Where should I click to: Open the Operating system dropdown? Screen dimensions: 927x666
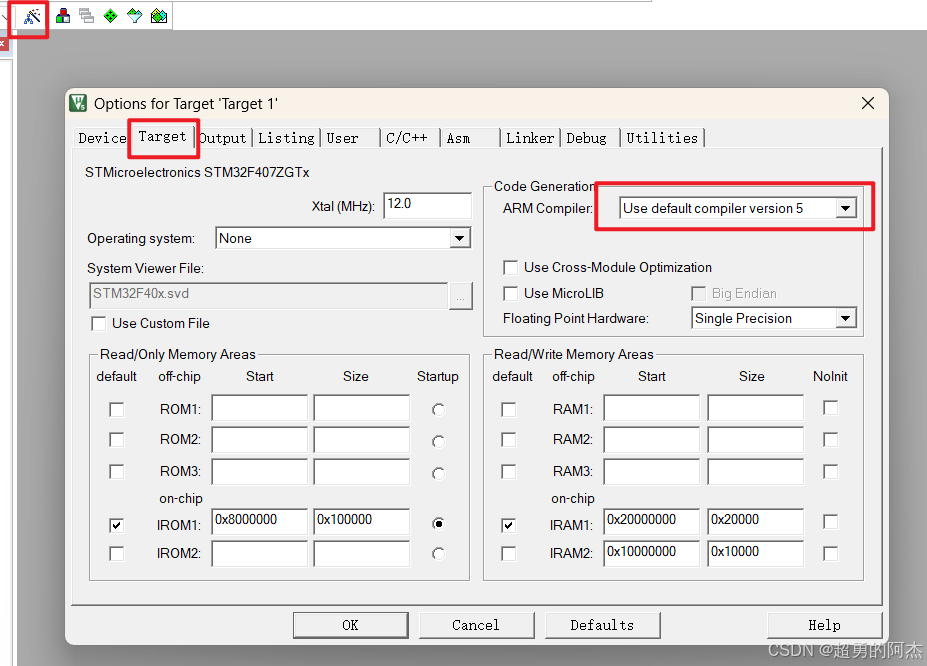pos(343,238)
